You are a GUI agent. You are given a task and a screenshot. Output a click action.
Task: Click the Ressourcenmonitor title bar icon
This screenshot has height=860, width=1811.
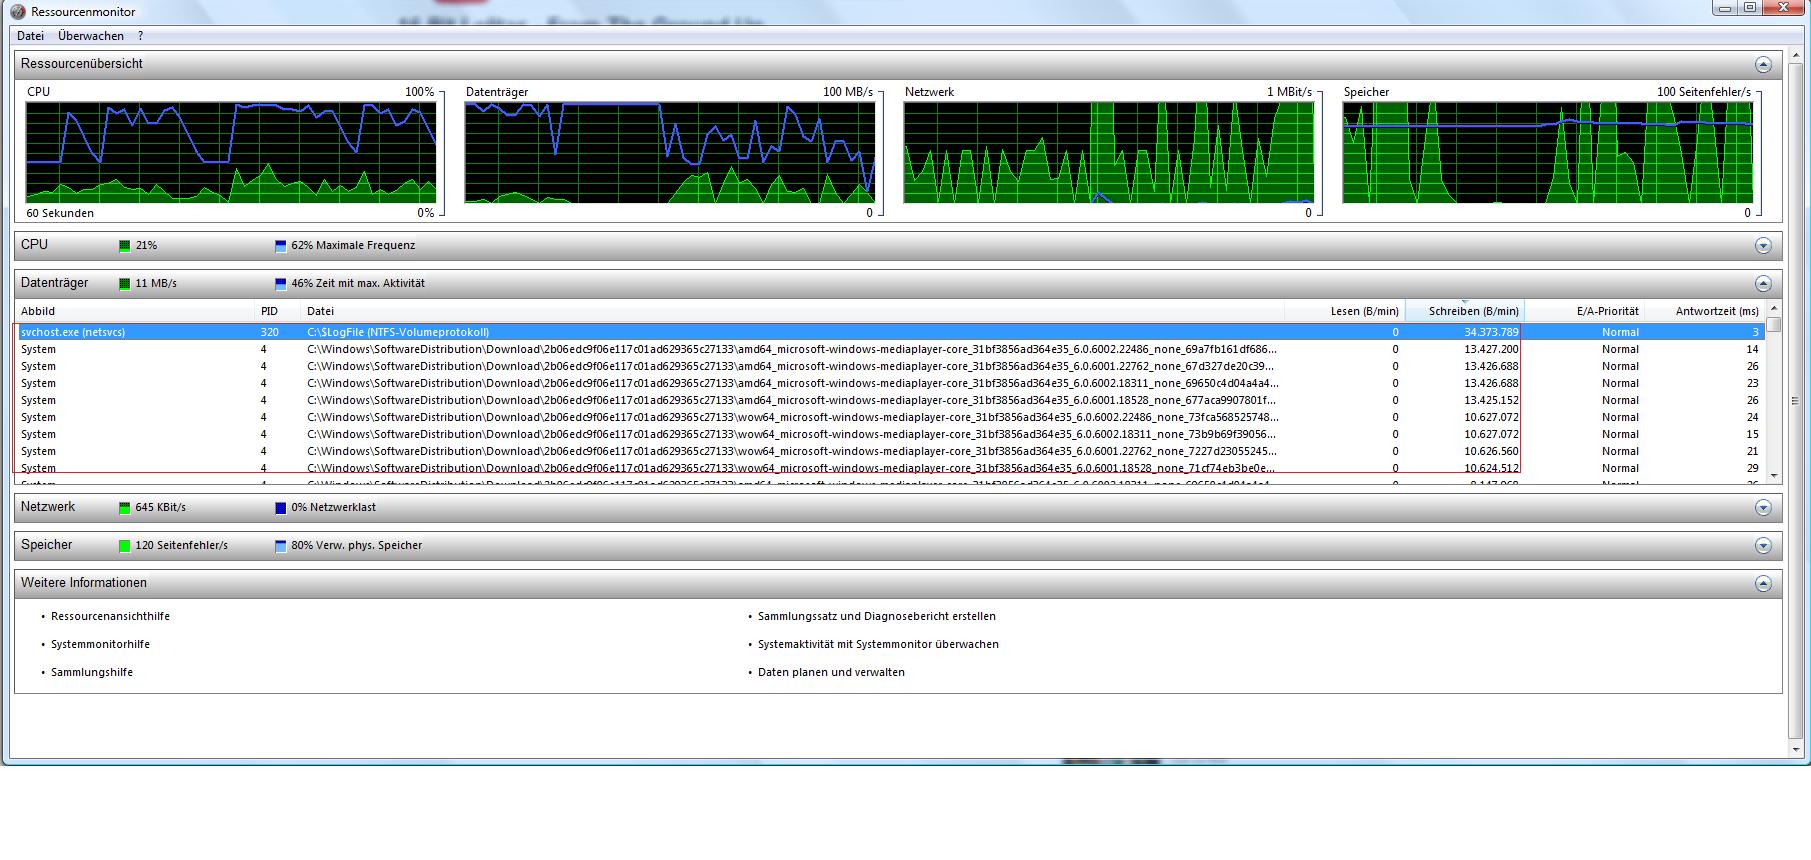tap(18, 12)
